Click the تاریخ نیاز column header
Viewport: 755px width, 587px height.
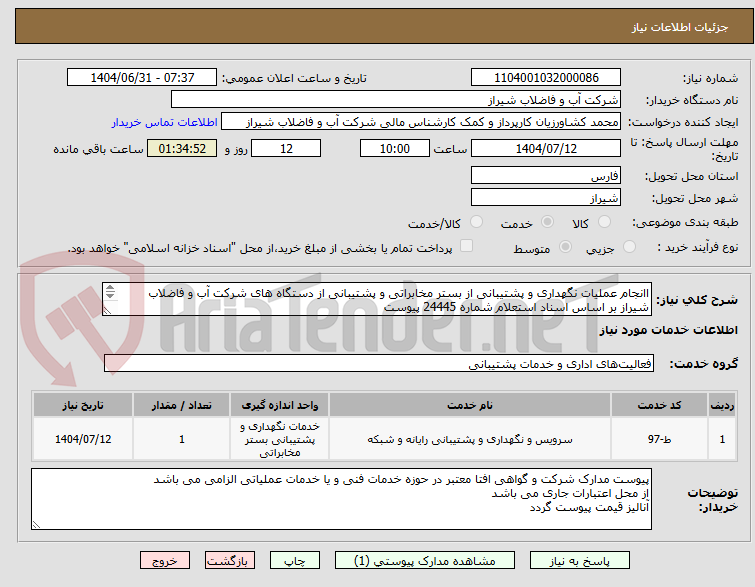[x=83, y=405]
